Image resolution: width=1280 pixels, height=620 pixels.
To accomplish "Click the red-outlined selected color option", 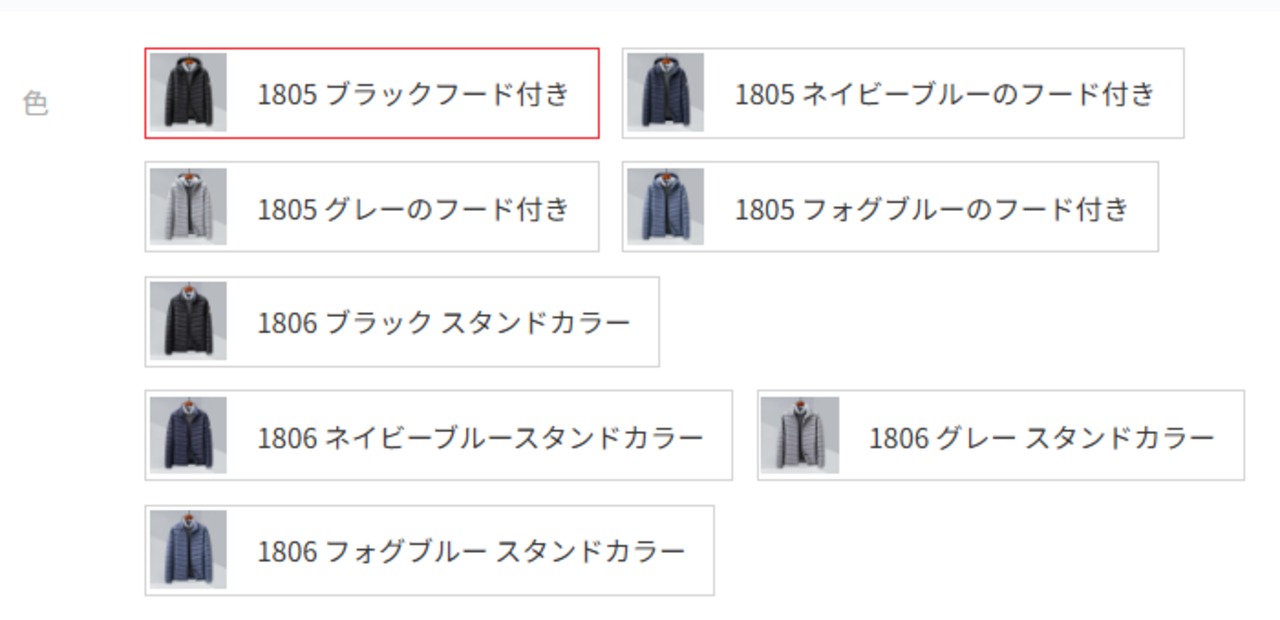I will (372, 93).
